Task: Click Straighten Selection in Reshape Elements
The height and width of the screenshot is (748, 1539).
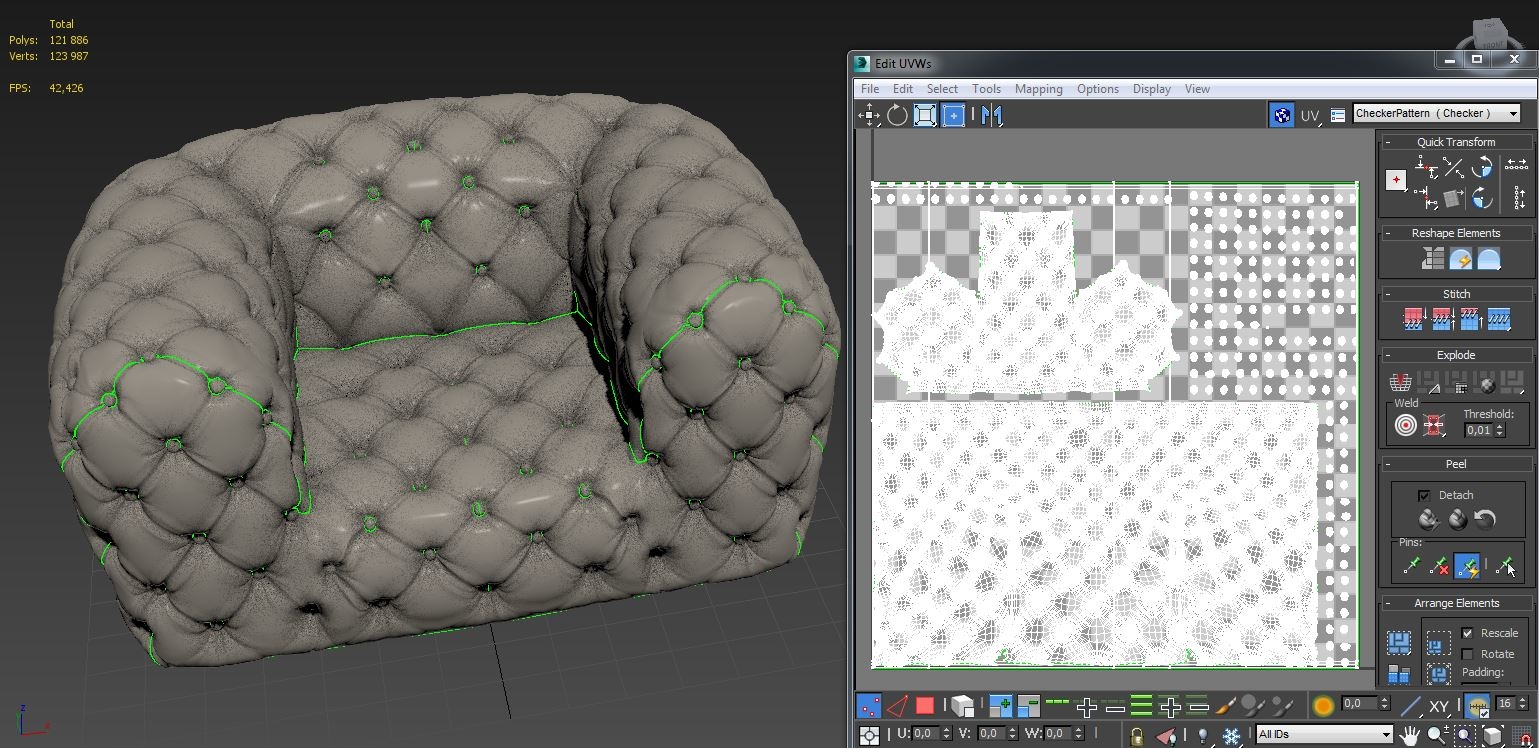Action: point(1433,260)
